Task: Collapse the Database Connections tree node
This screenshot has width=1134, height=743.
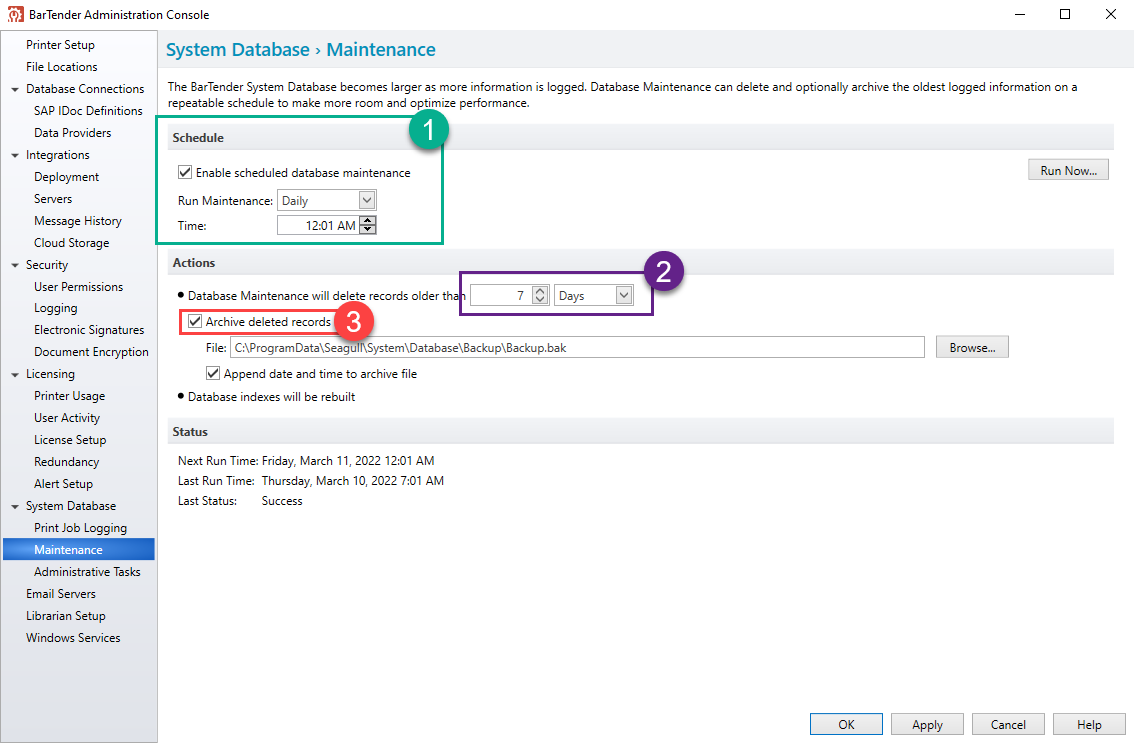Action: (x=14, y=89)
